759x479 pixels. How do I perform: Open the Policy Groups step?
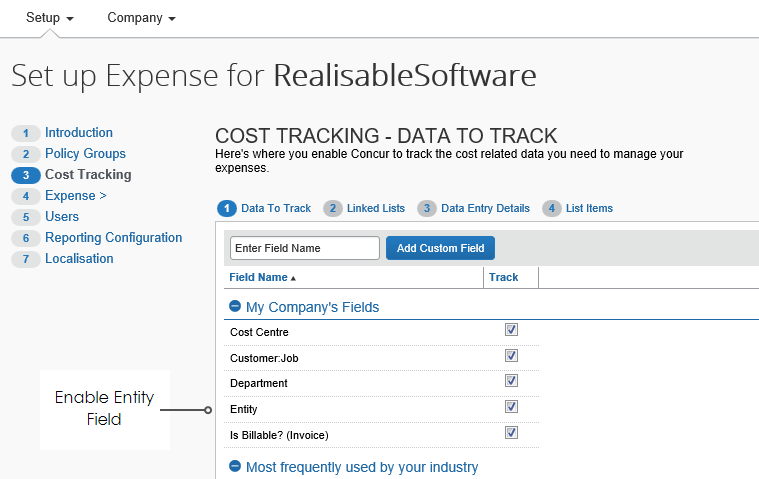85,154
